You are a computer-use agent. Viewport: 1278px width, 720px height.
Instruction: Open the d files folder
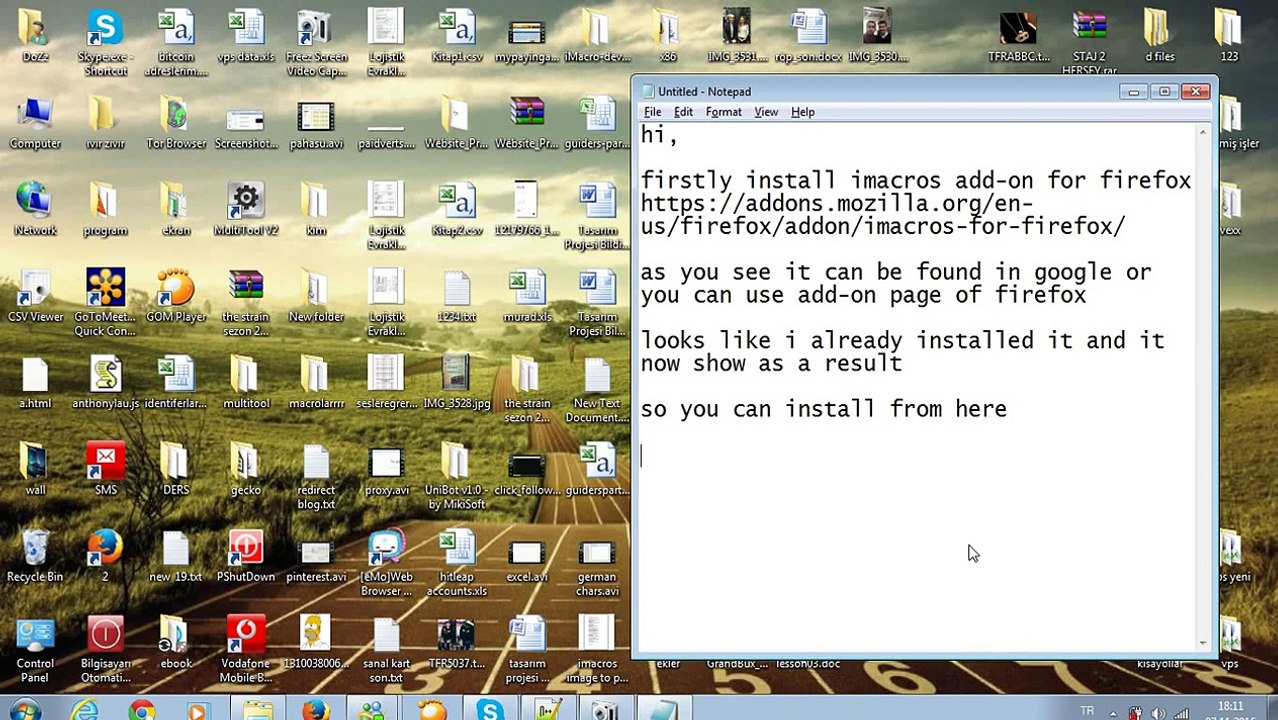1160,36
